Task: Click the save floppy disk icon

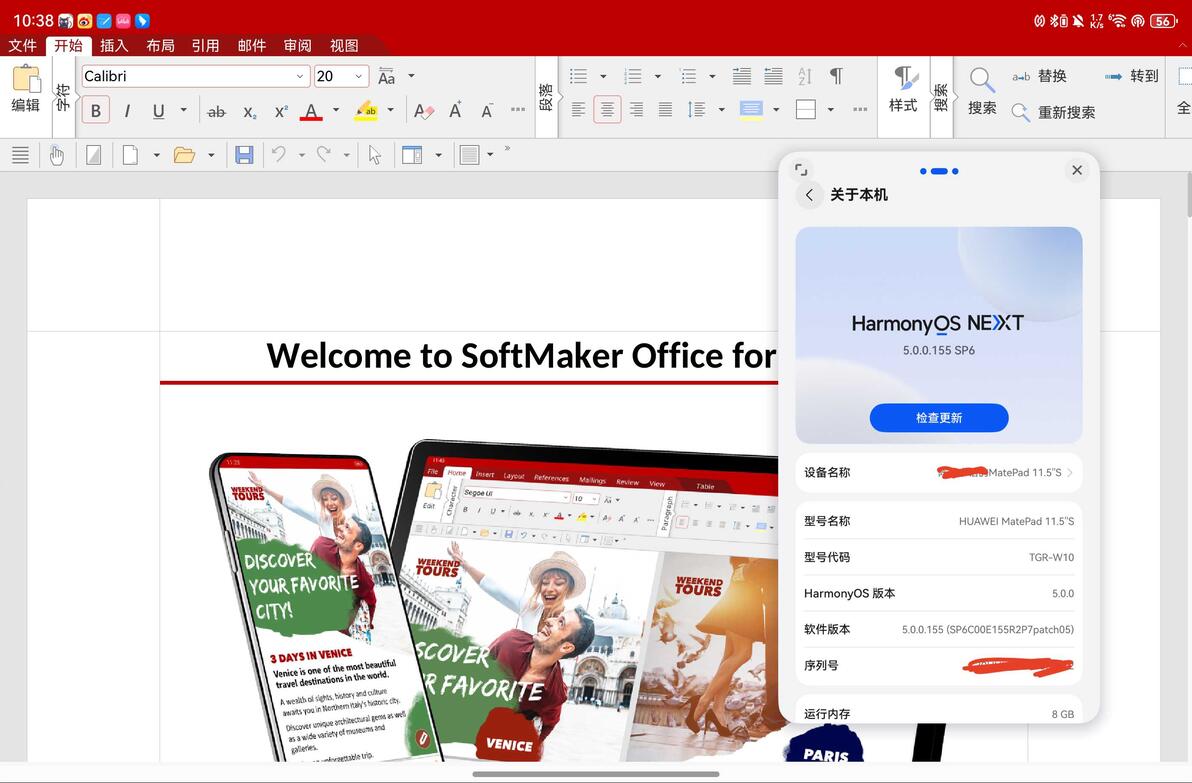Action: (x=244, y=155)
